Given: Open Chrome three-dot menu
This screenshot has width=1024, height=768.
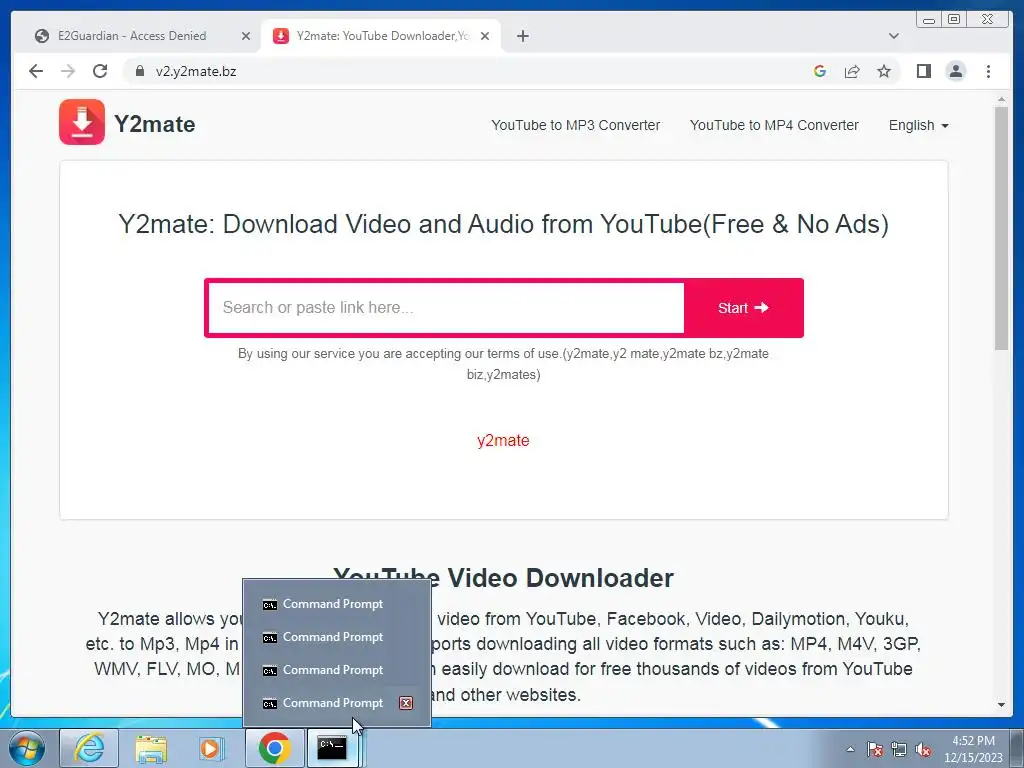Looking at the screenshot, I should pos(989,71).
